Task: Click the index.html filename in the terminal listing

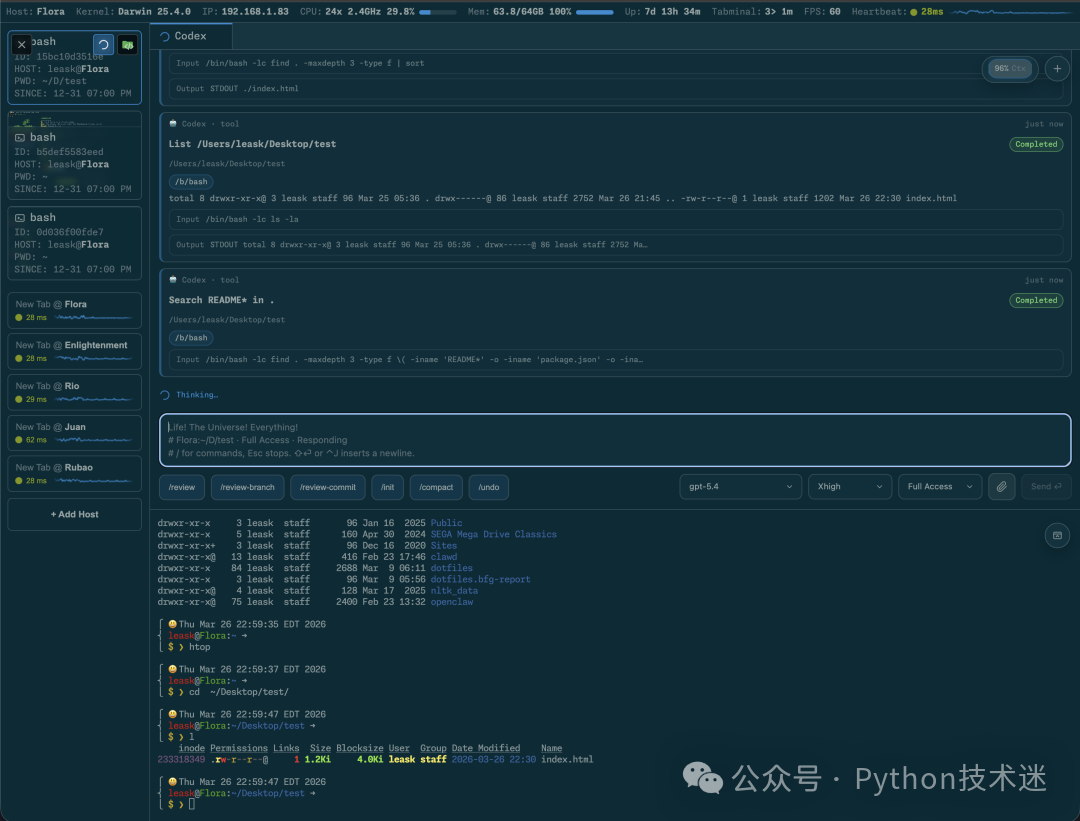Action: point(567,760)
